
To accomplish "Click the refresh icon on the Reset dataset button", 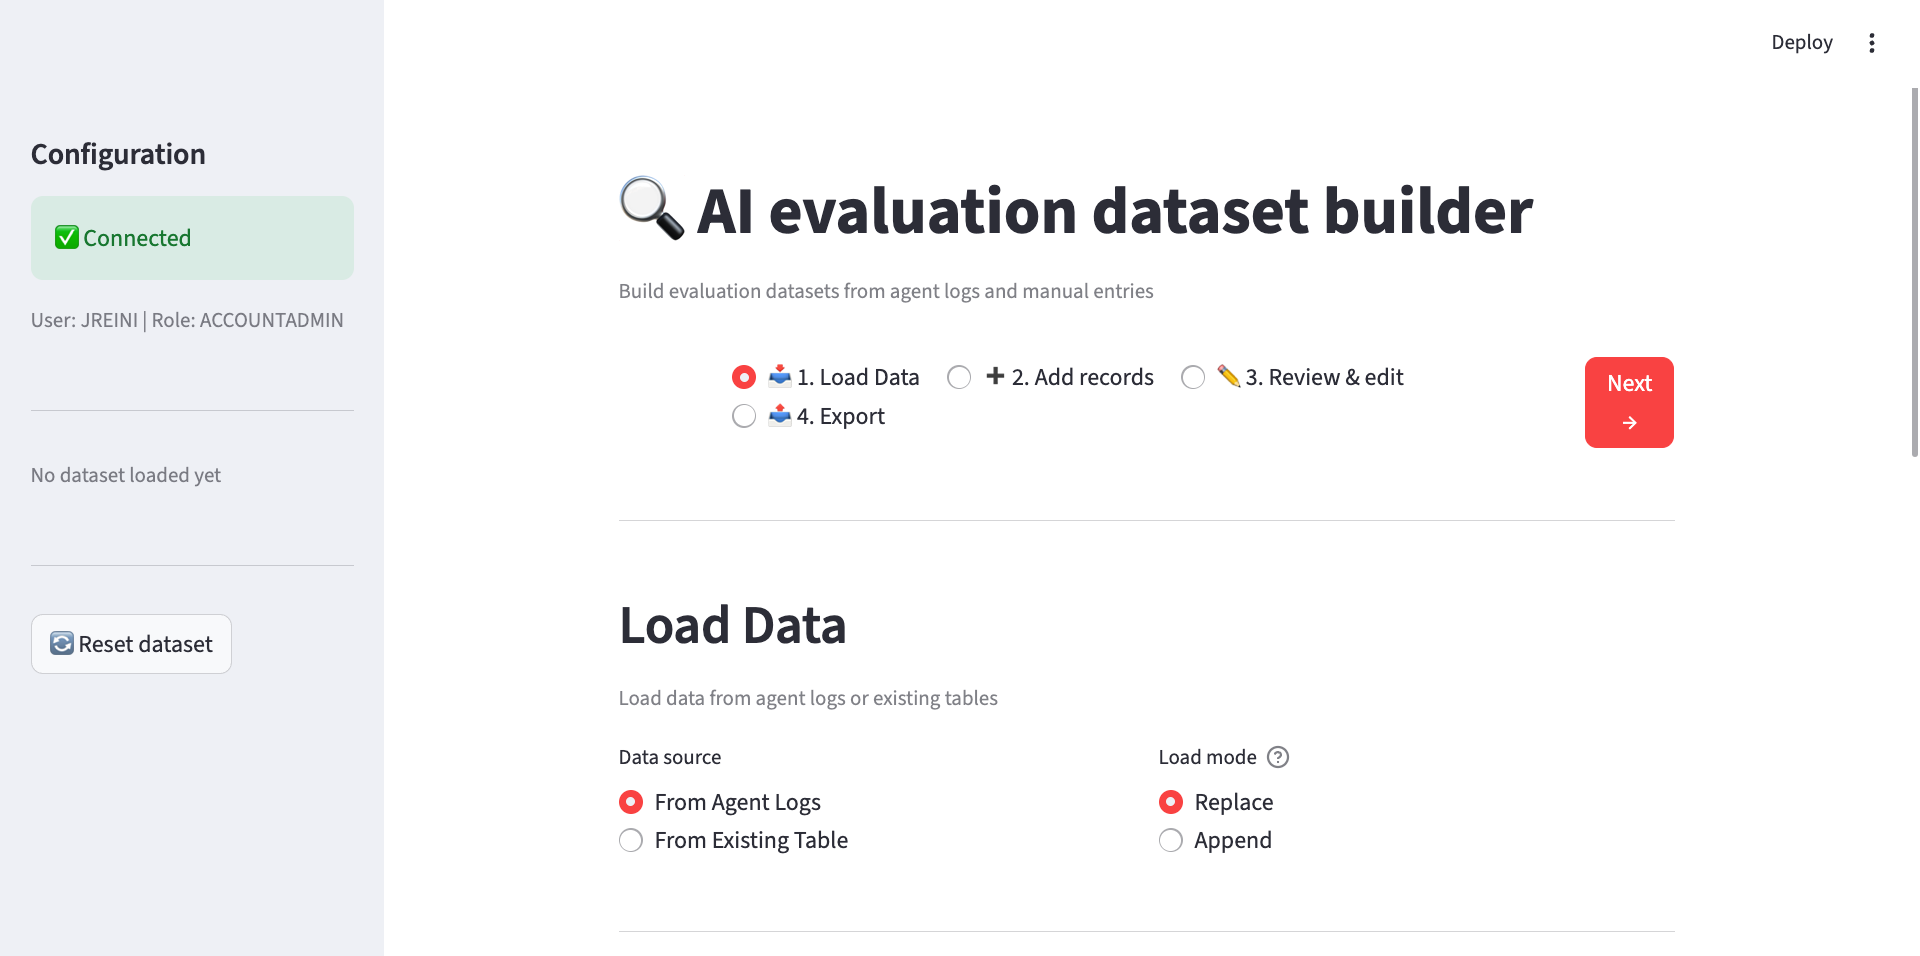I will 62,644.
